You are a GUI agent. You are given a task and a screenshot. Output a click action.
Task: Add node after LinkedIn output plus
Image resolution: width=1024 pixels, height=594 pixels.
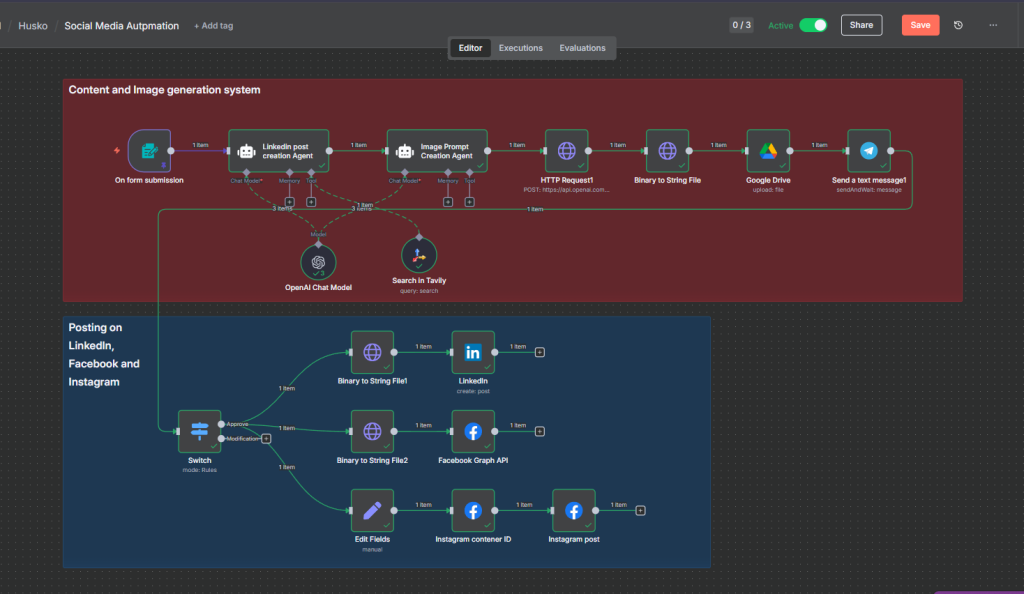(x=540, y=352)
